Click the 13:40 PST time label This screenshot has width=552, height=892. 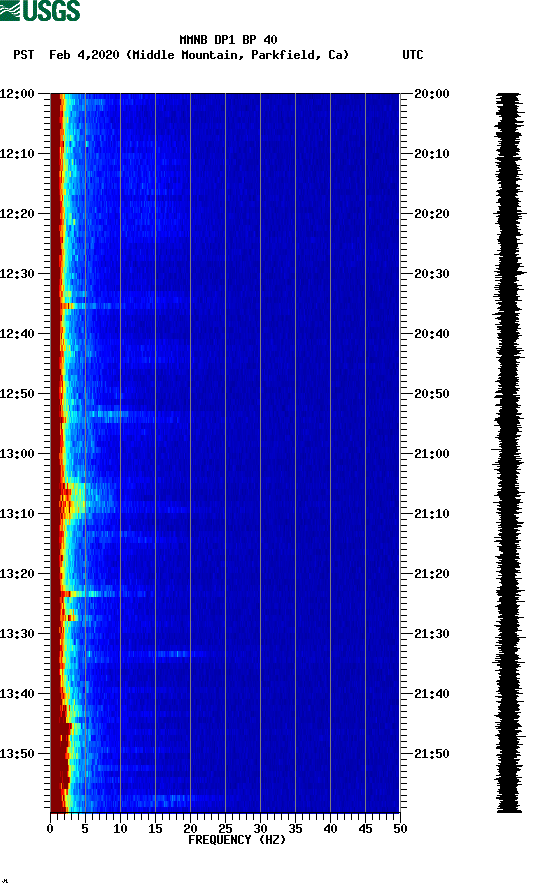17,694
